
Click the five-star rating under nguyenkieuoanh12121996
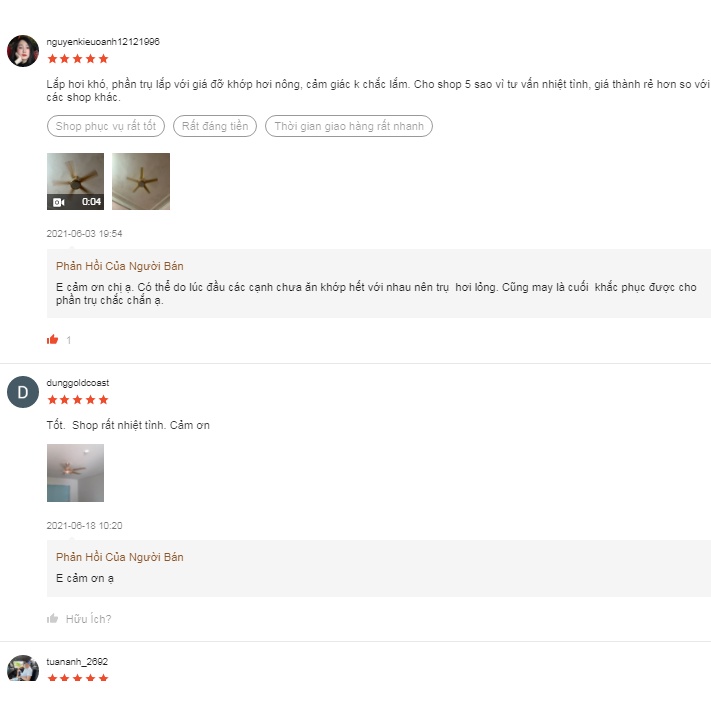click(x=77, y=59)
